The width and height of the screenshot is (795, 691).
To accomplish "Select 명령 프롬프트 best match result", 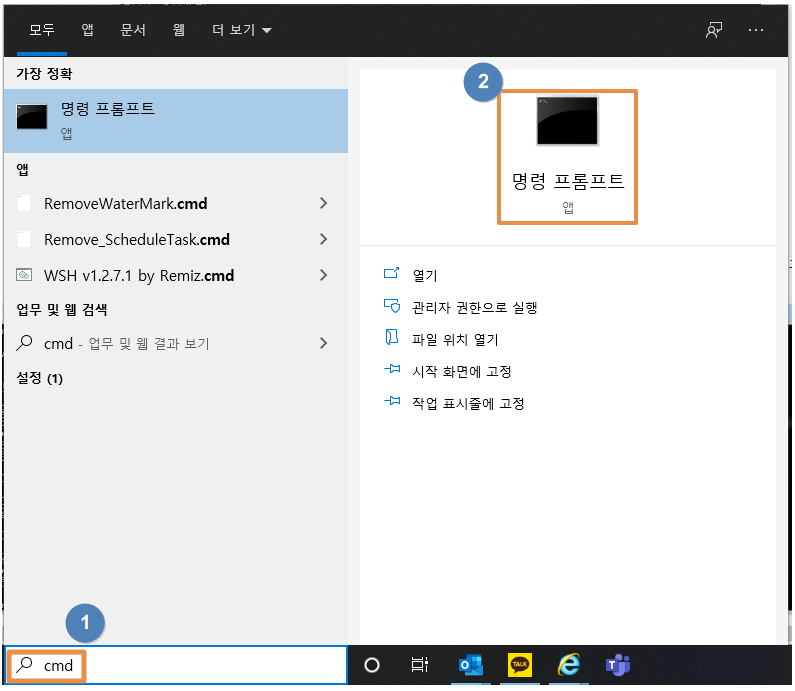I will 176,121.
